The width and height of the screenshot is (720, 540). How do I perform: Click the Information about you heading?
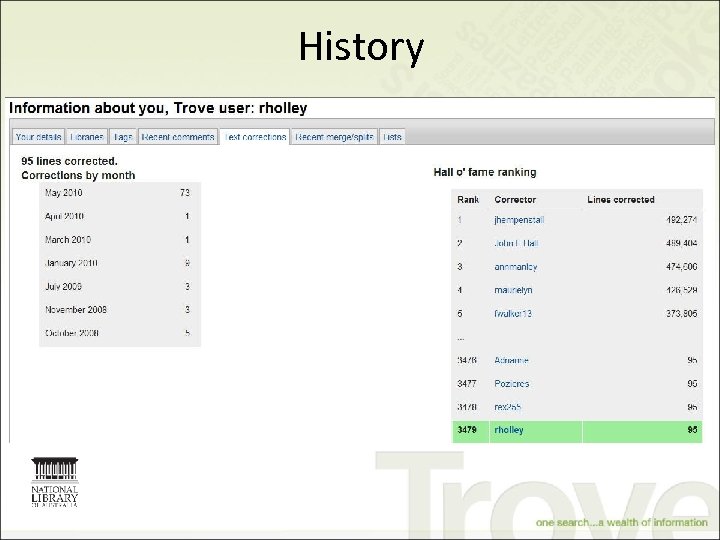[x=158, y=108]
